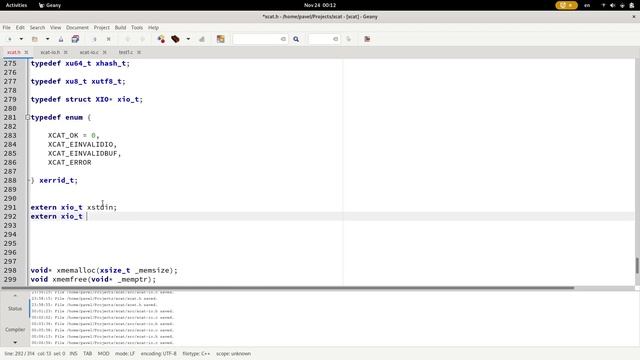Switch to the xcat.h tab

13,52
